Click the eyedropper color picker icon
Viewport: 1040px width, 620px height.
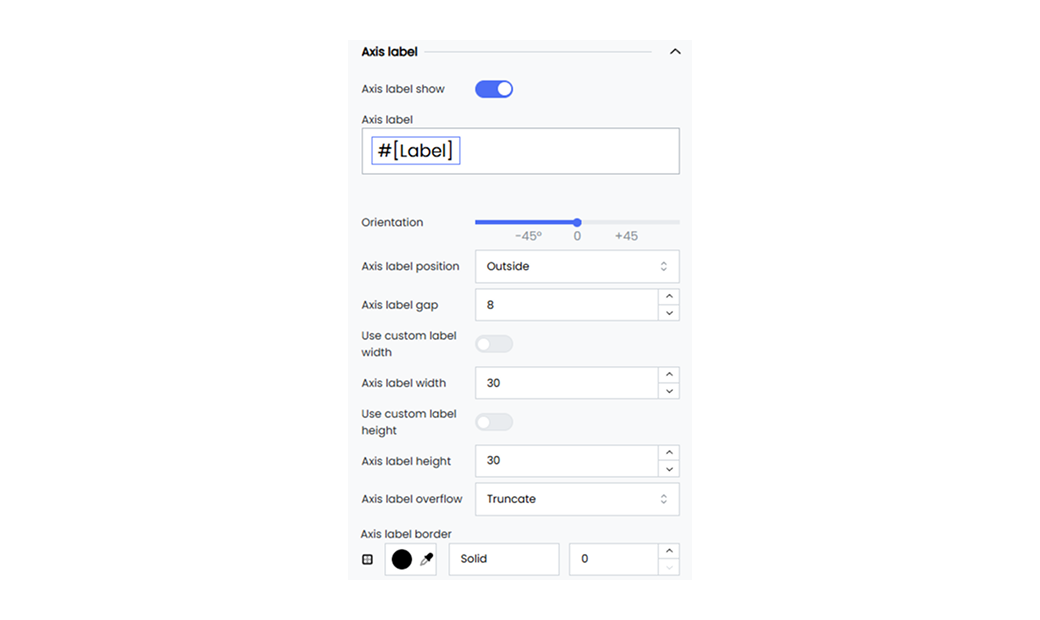coord(426,559)
